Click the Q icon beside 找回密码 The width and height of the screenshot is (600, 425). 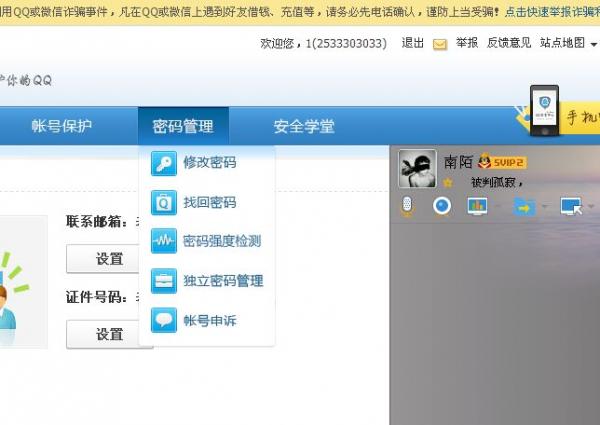click(164, 202)
